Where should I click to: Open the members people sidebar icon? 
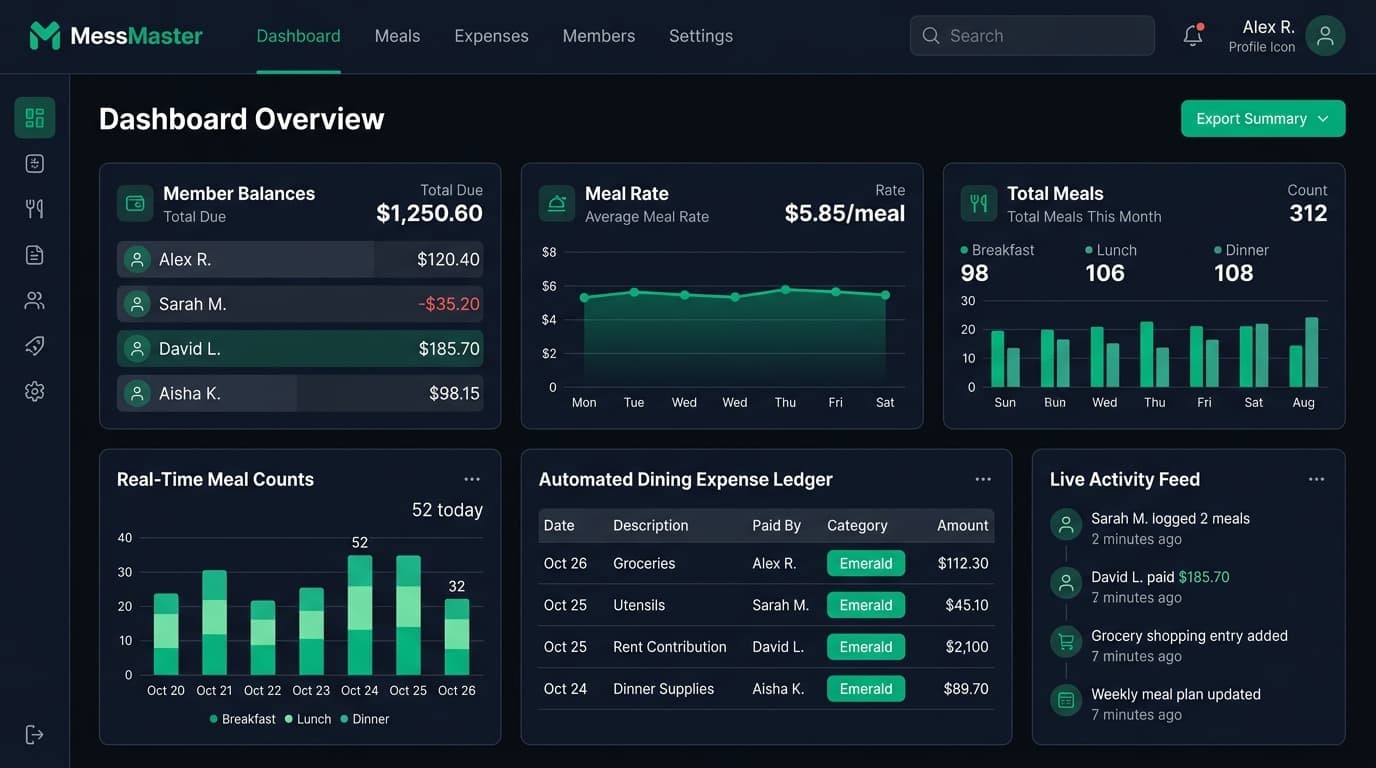[x=35, y=300]
